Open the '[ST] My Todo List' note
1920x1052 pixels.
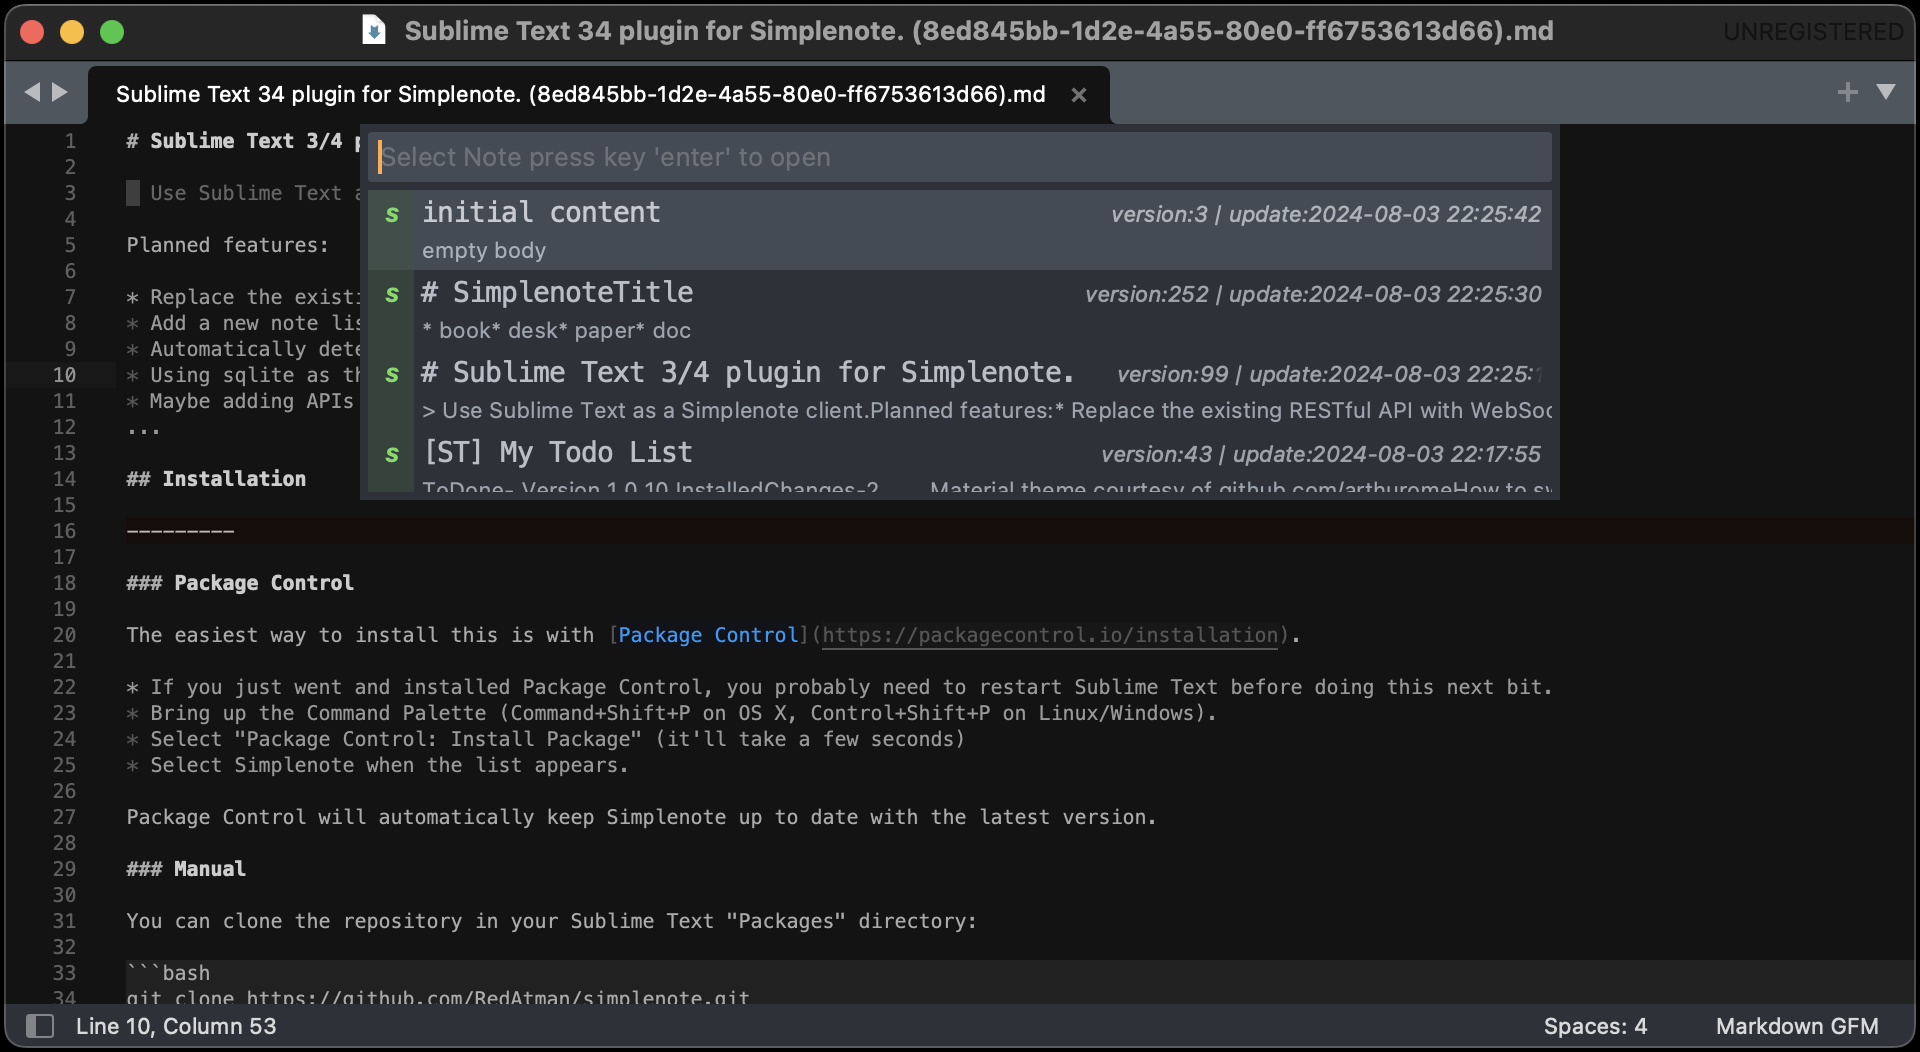pyautogui.click(x=960, y=462)
